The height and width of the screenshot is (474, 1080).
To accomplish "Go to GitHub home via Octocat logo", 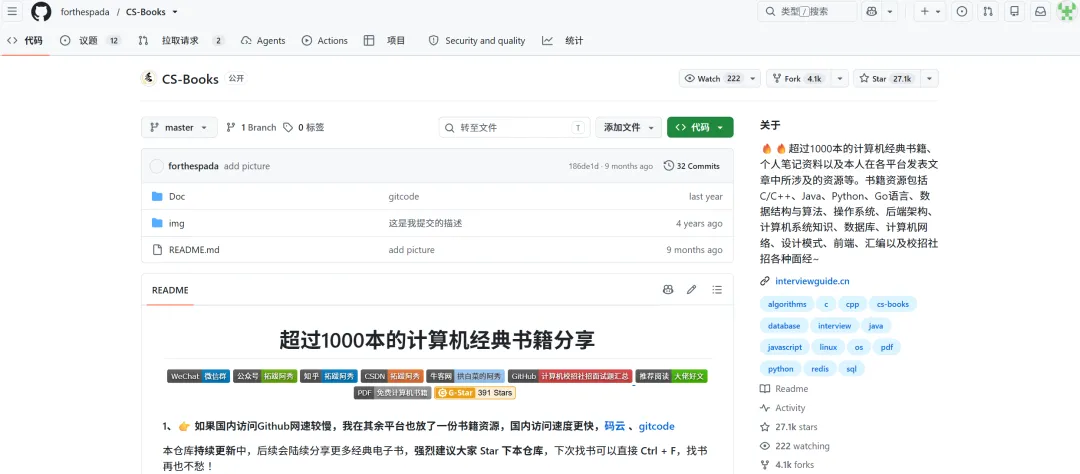I will [x=41, y=12].
